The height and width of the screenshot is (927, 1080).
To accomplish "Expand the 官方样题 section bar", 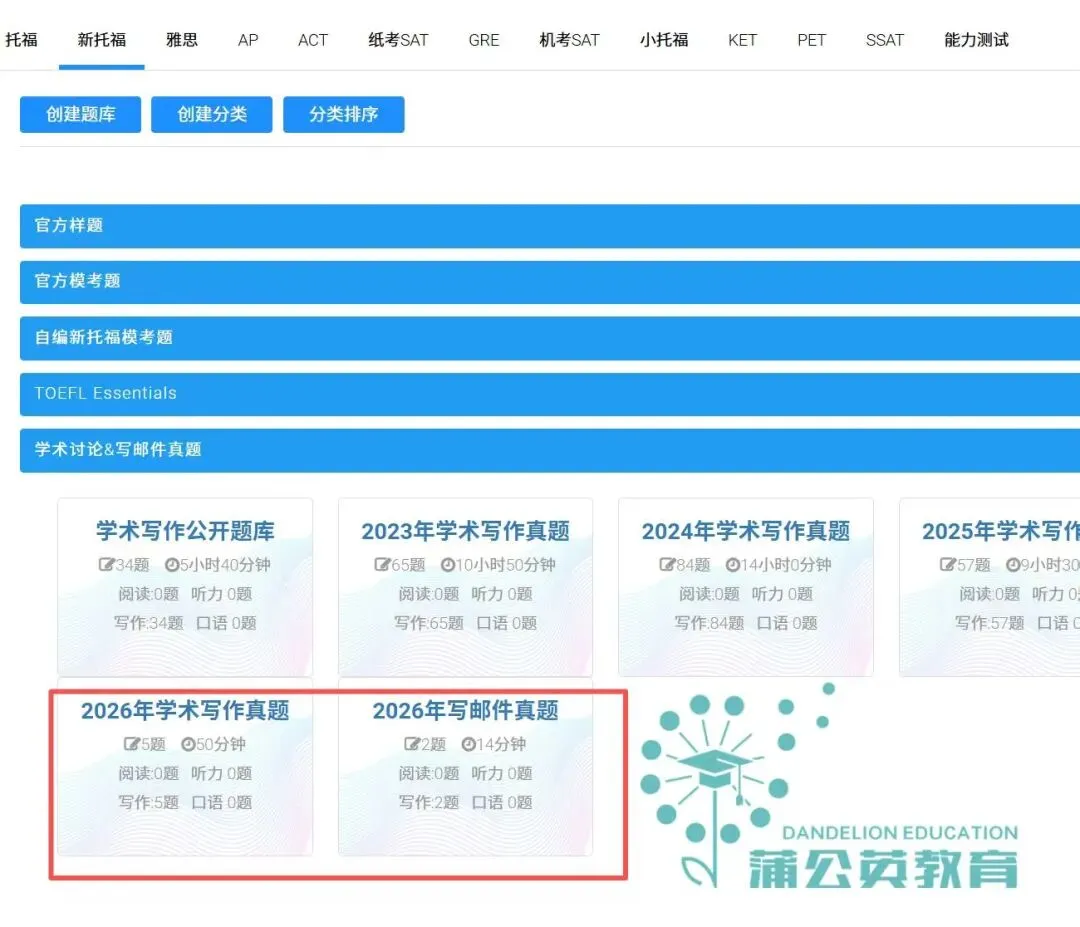I will click(x=540, y=225).
